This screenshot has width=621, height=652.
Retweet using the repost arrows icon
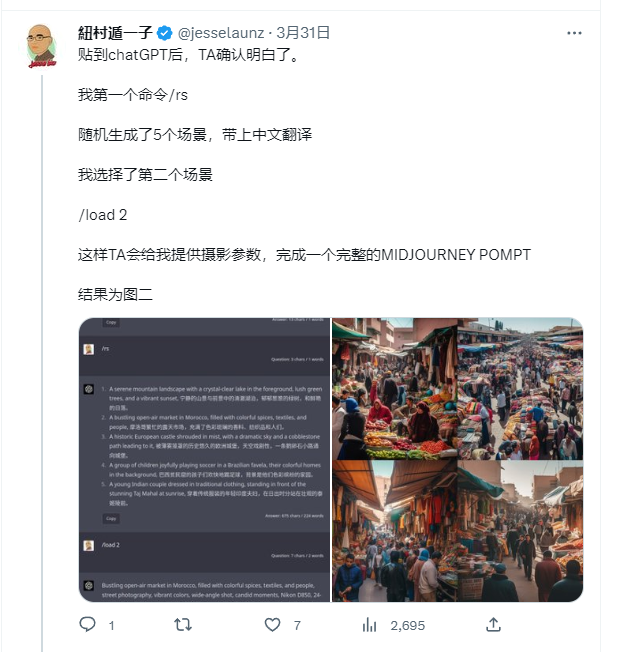coord(183,625)
